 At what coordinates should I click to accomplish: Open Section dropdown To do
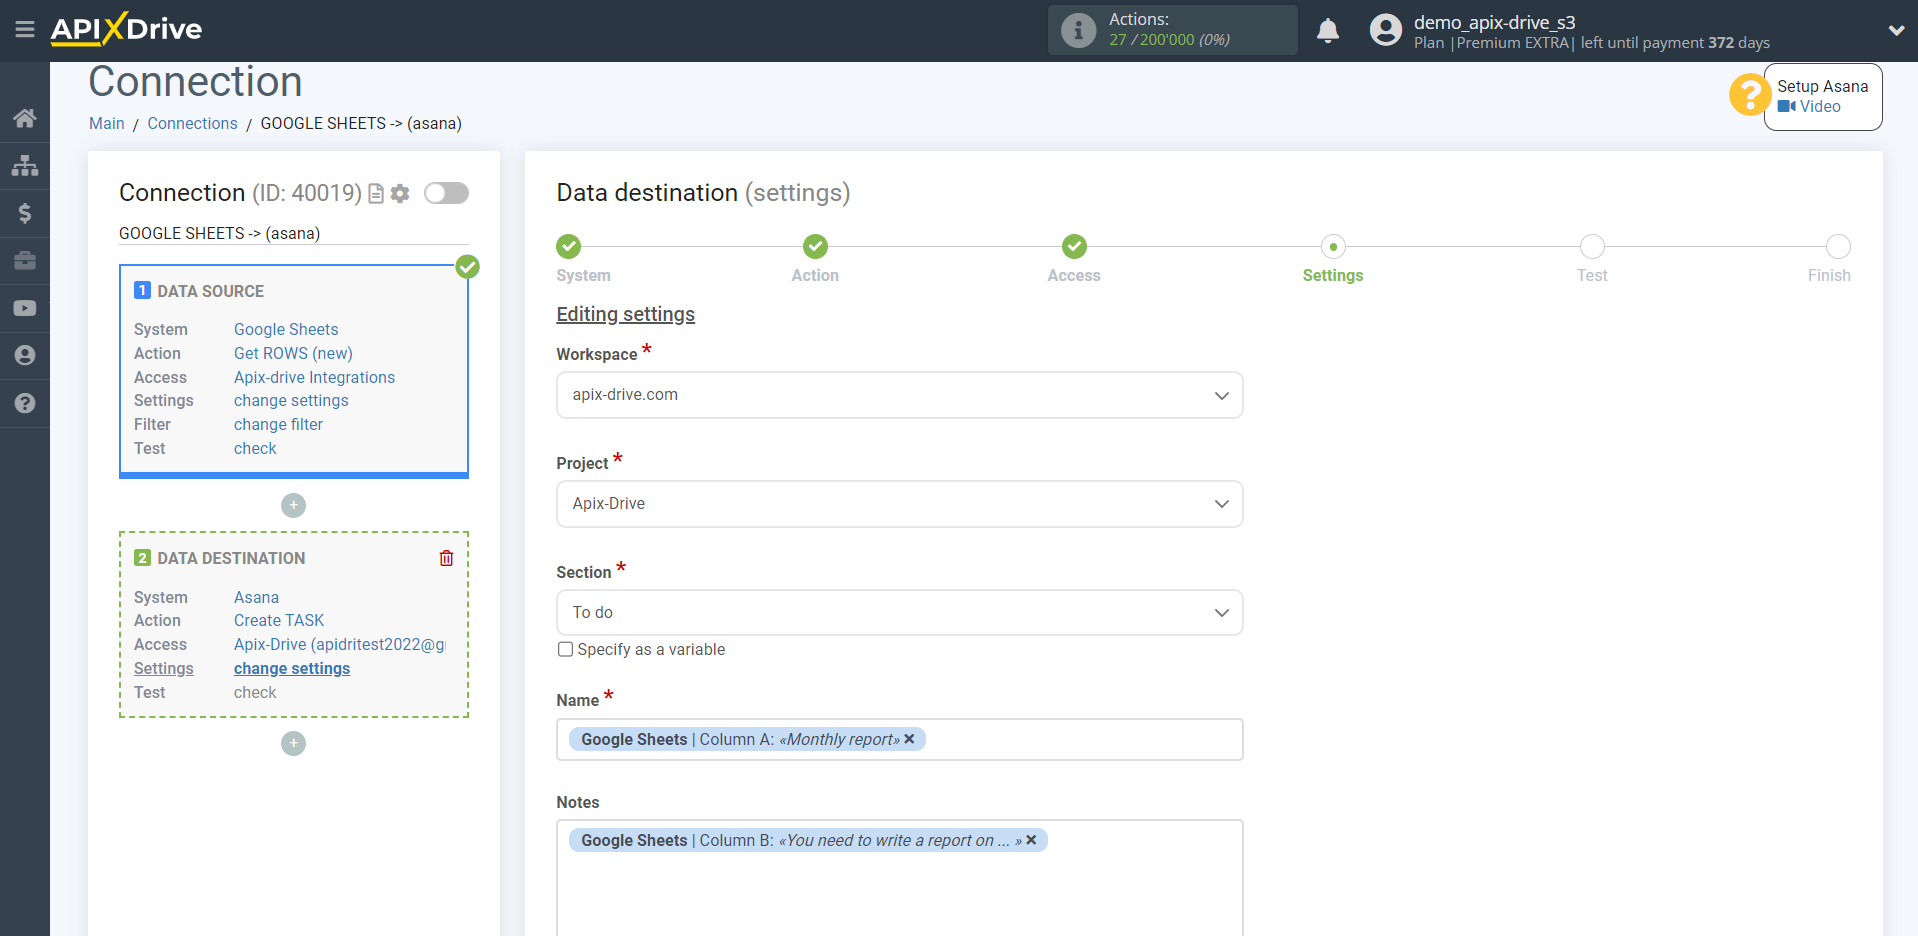[x=899, y=613]
